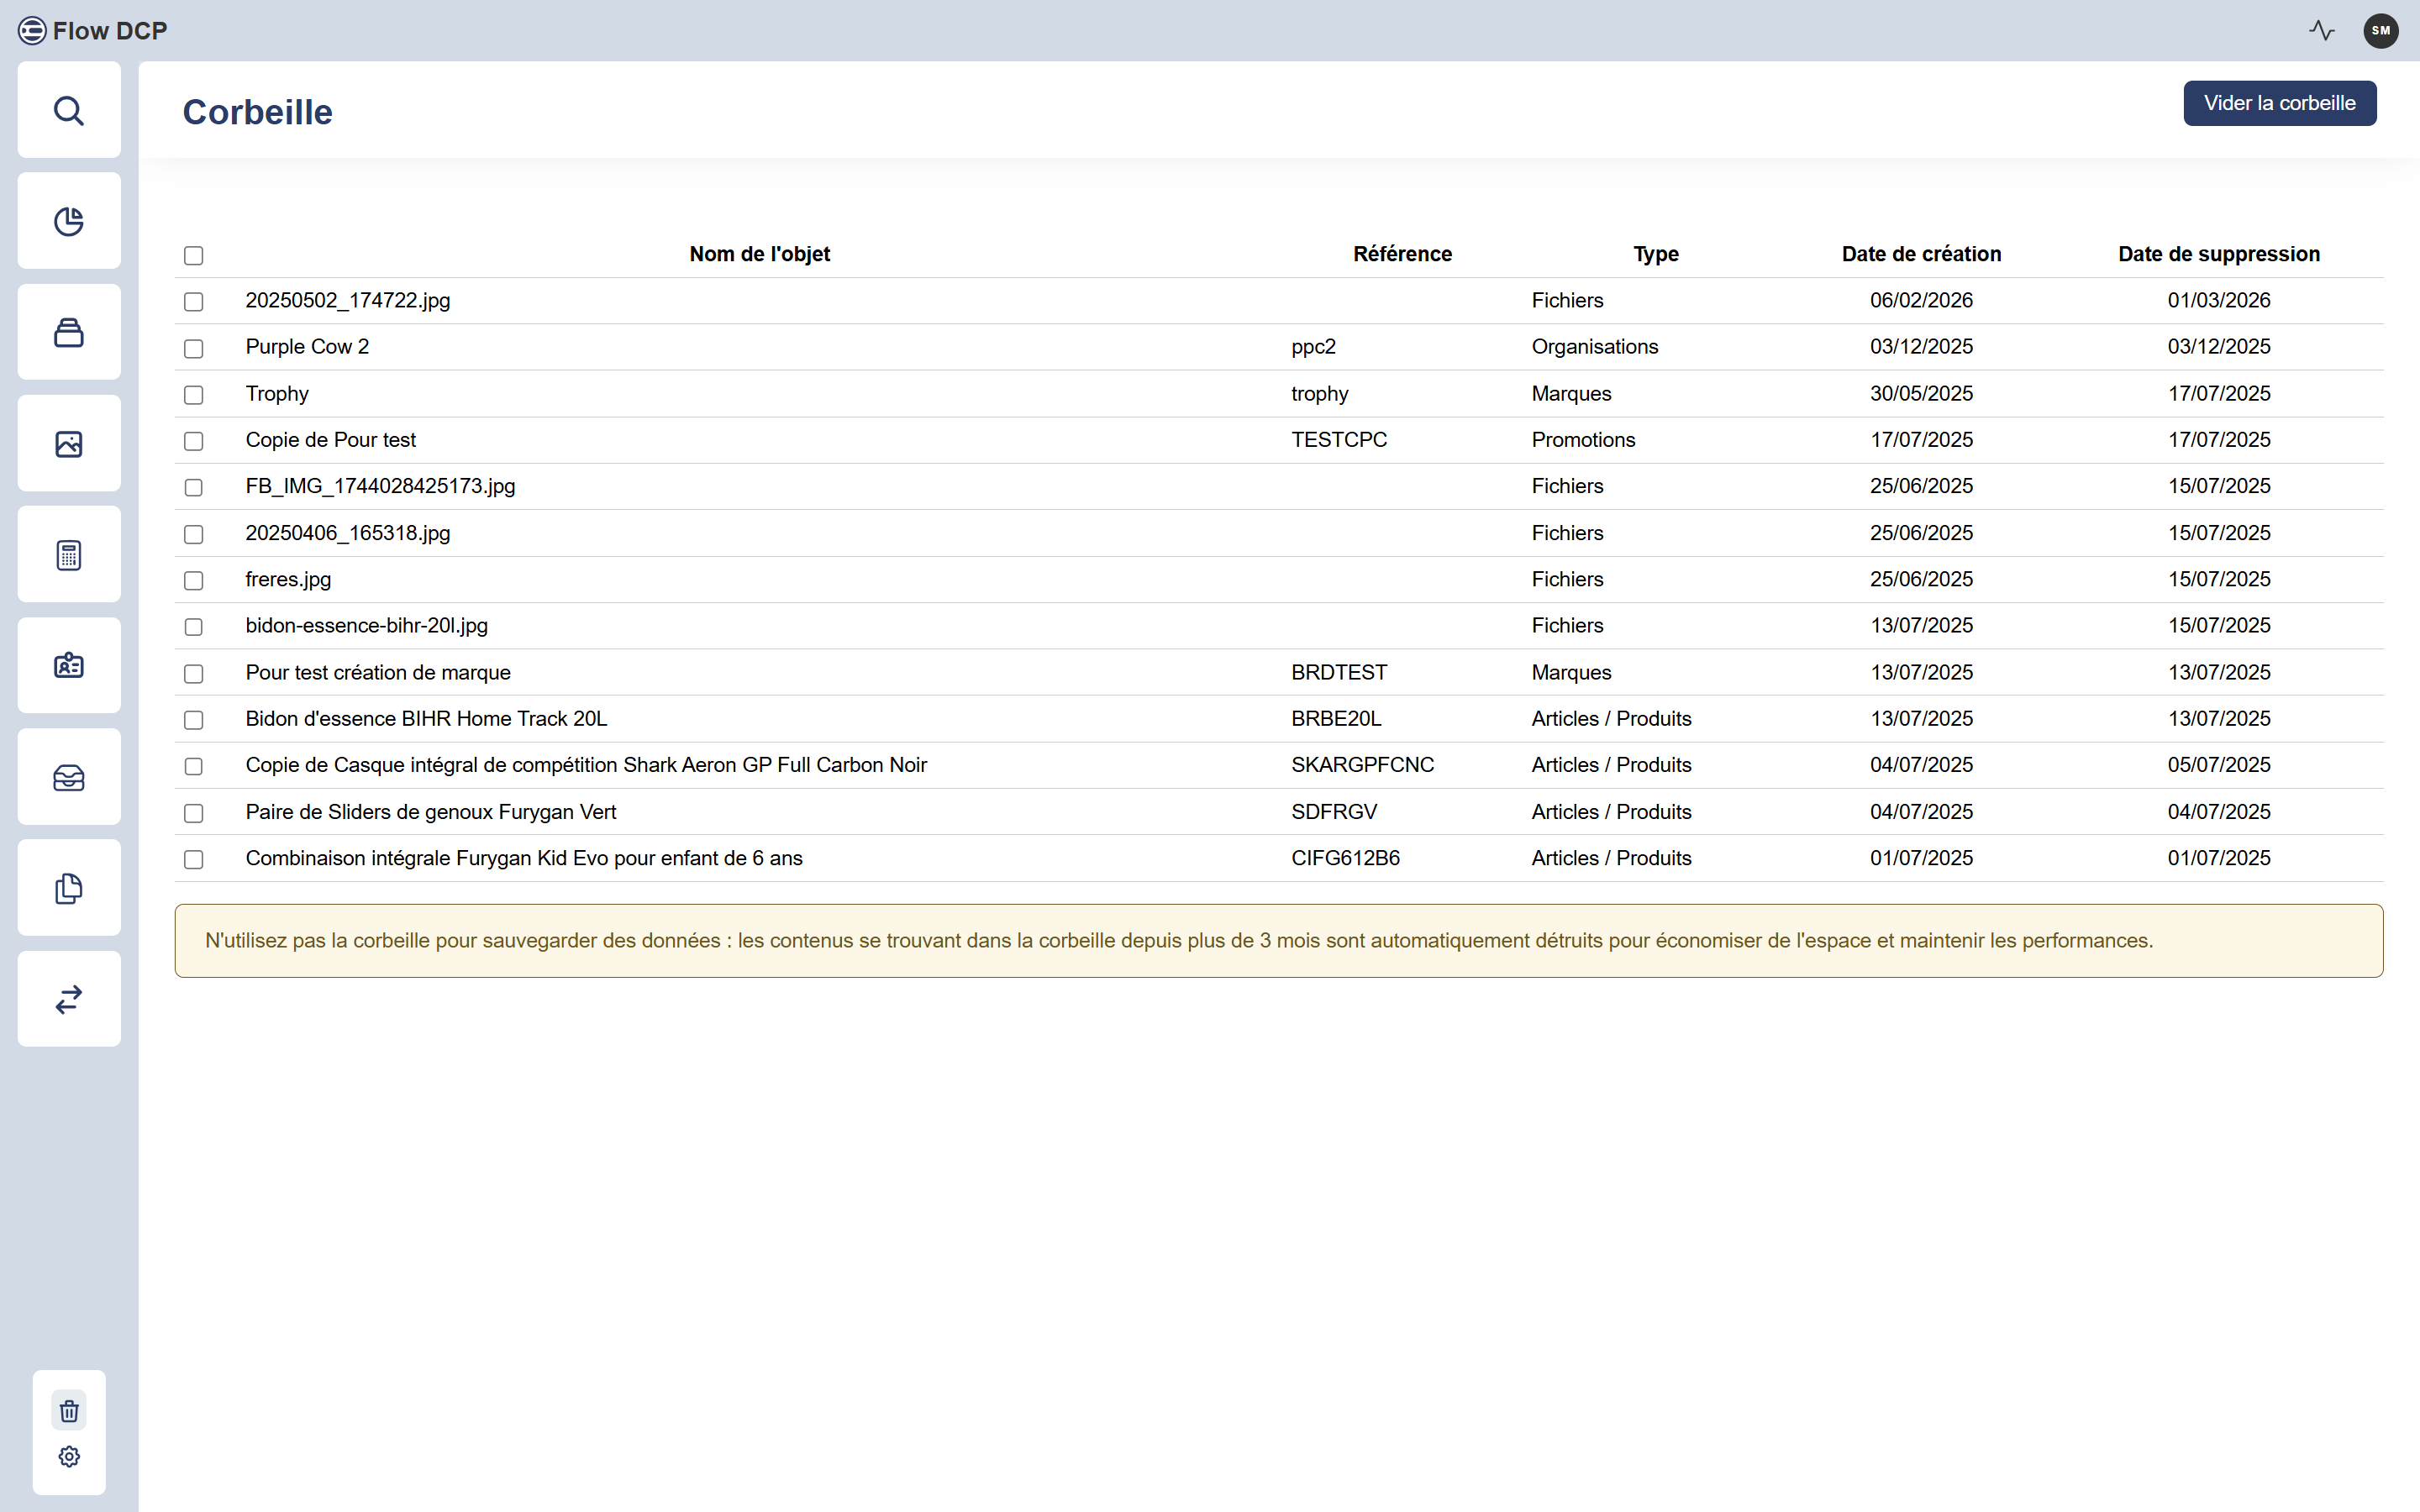Screen dimensions: 2420x1512
Task: Click the image gallery sidebar icon
Action: (68, 444)
